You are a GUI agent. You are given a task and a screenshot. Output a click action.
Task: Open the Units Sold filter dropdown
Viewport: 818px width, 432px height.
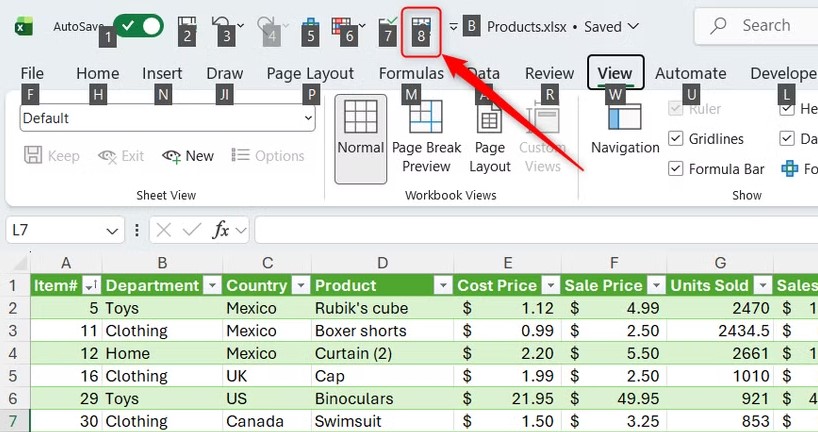763,285
